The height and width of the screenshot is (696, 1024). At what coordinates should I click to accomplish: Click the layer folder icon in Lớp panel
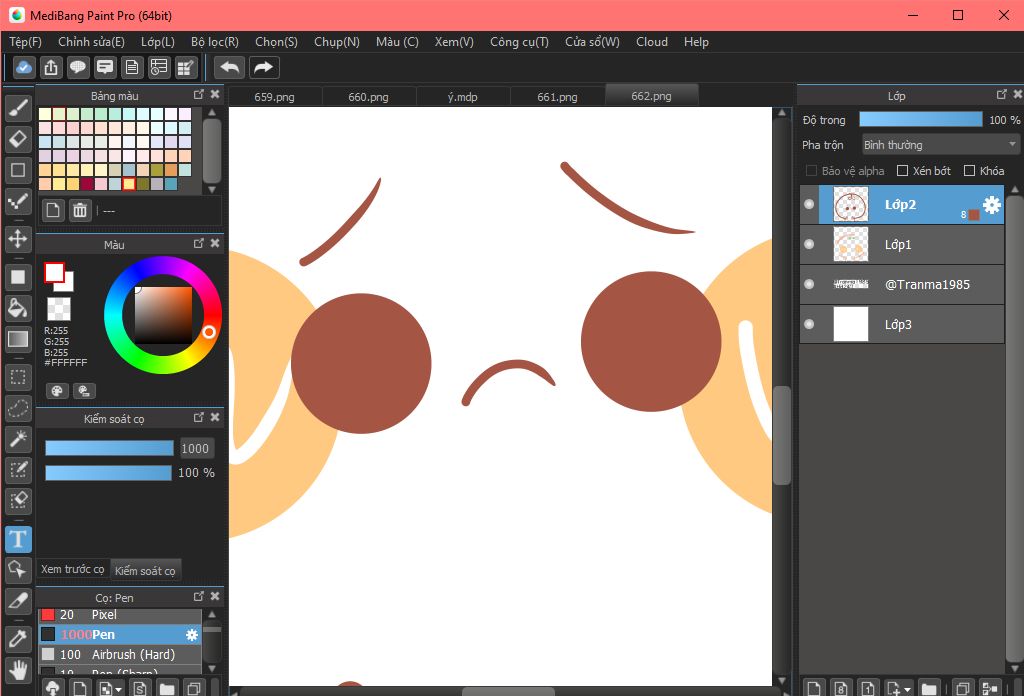pos(929,688)
